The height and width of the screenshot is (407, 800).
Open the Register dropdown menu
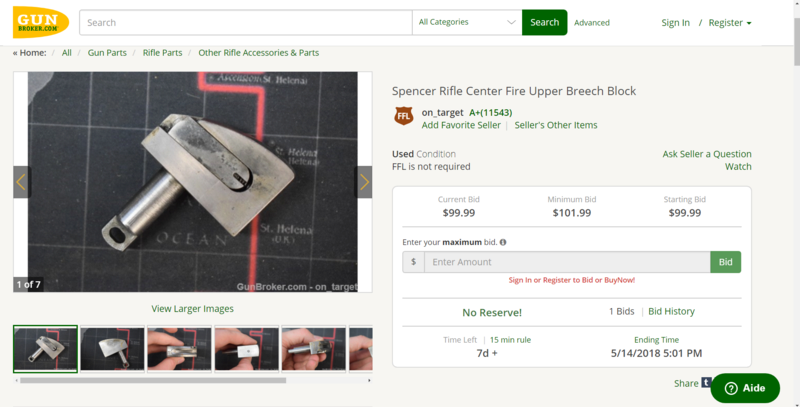point(730,22)
